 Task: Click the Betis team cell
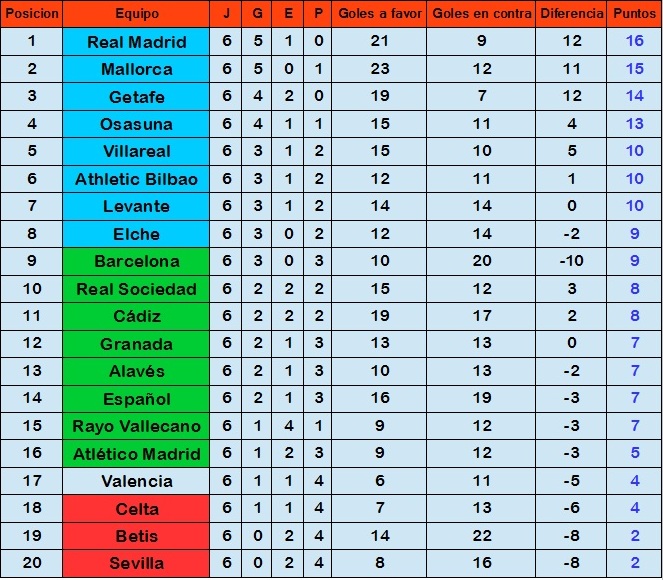(136, 536)
